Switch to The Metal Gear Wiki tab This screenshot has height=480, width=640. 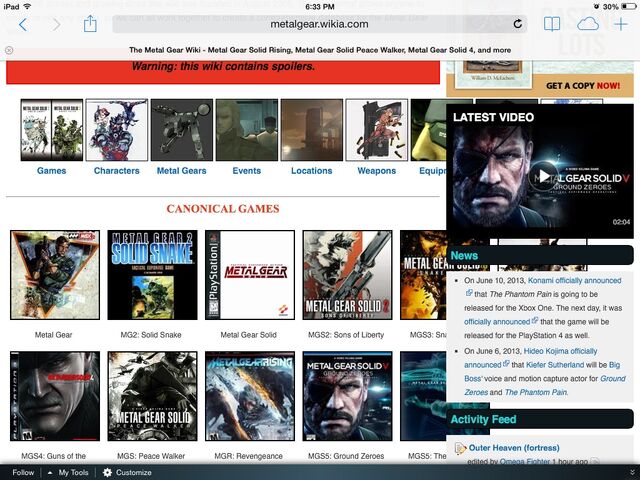click(x=320, y=50)
